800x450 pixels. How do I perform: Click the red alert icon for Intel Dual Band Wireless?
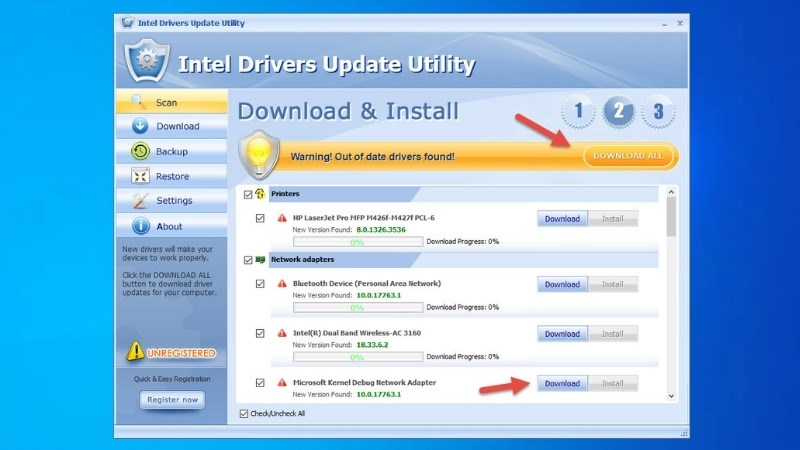(x=282, y=333)
